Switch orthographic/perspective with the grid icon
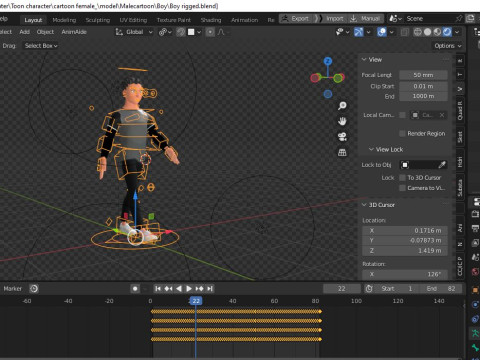Image resolution: width=480 pixels, height=360 pixels. [342, 152]
